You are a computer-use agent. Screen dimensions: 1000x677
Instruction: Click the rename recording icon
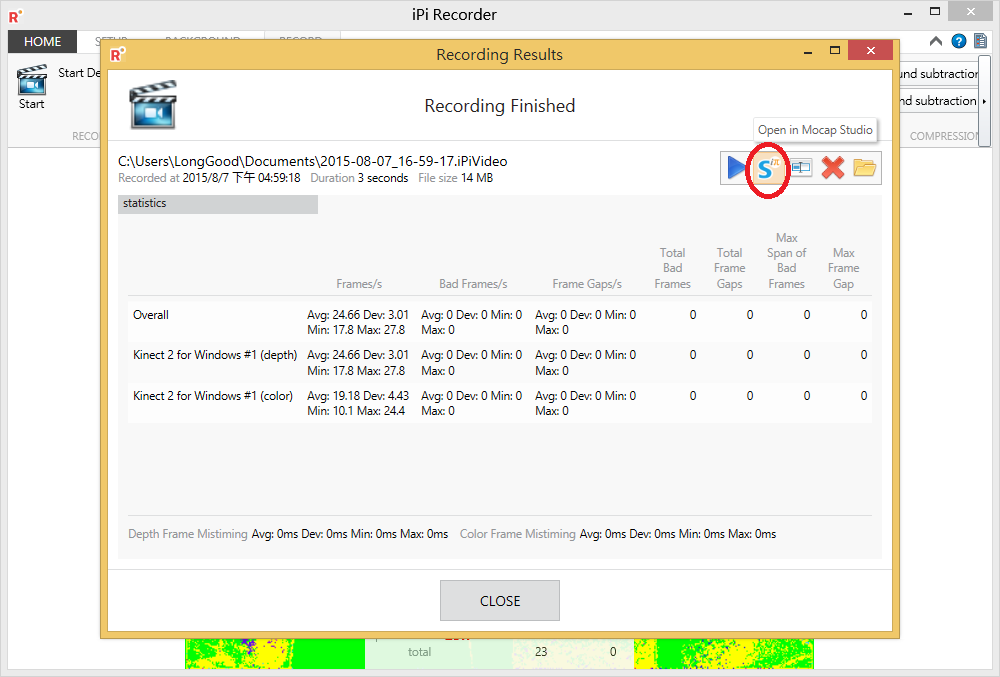[x=800, y=168]
